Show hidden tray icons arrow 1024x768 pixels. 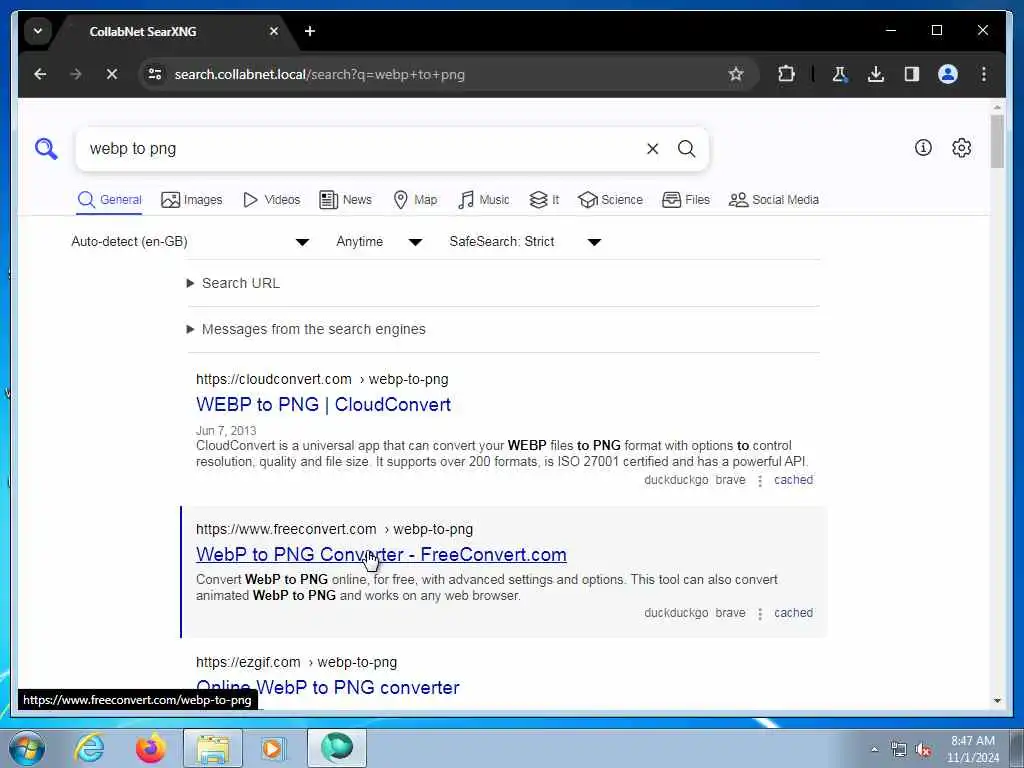pos(874,749)
